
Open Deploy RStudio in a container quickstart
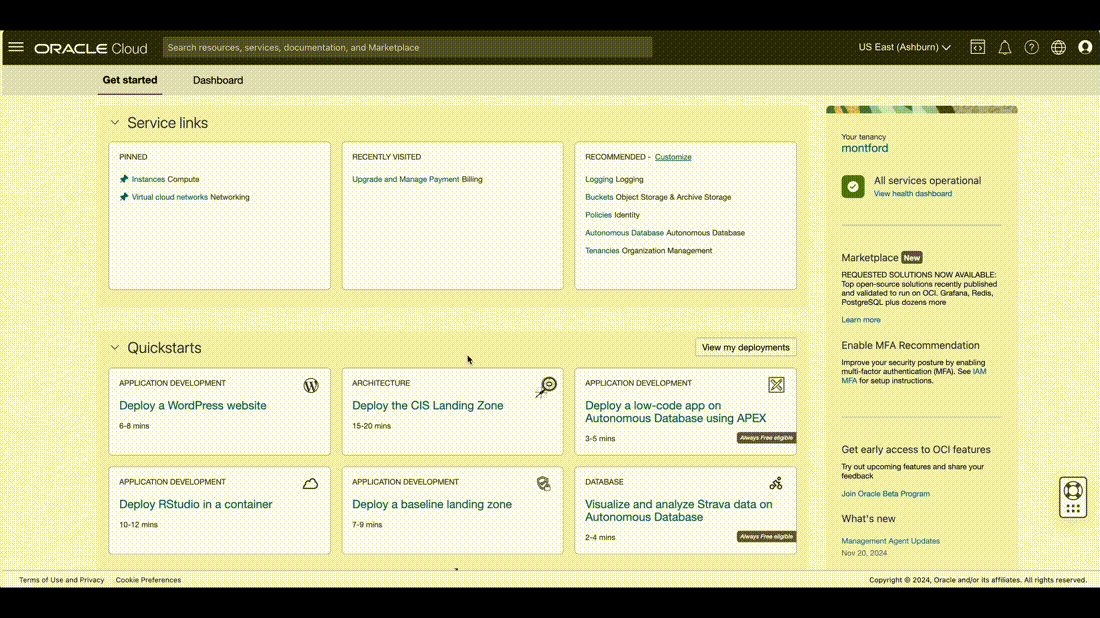click(x=196, y=504)
